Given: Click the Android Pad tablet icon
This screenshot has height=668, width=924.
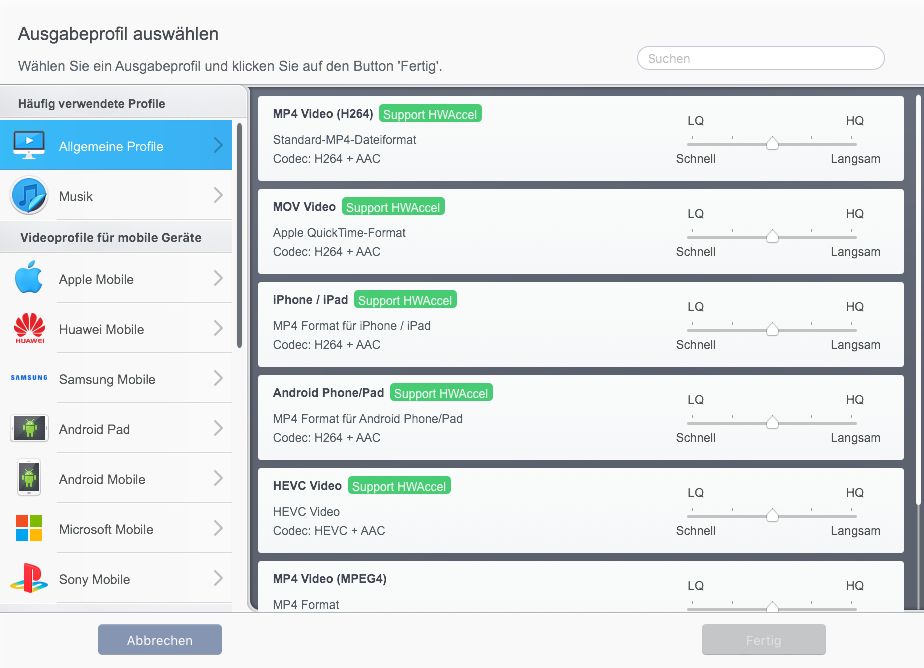Looking at the screenshot, I should (x=29, y=428).
